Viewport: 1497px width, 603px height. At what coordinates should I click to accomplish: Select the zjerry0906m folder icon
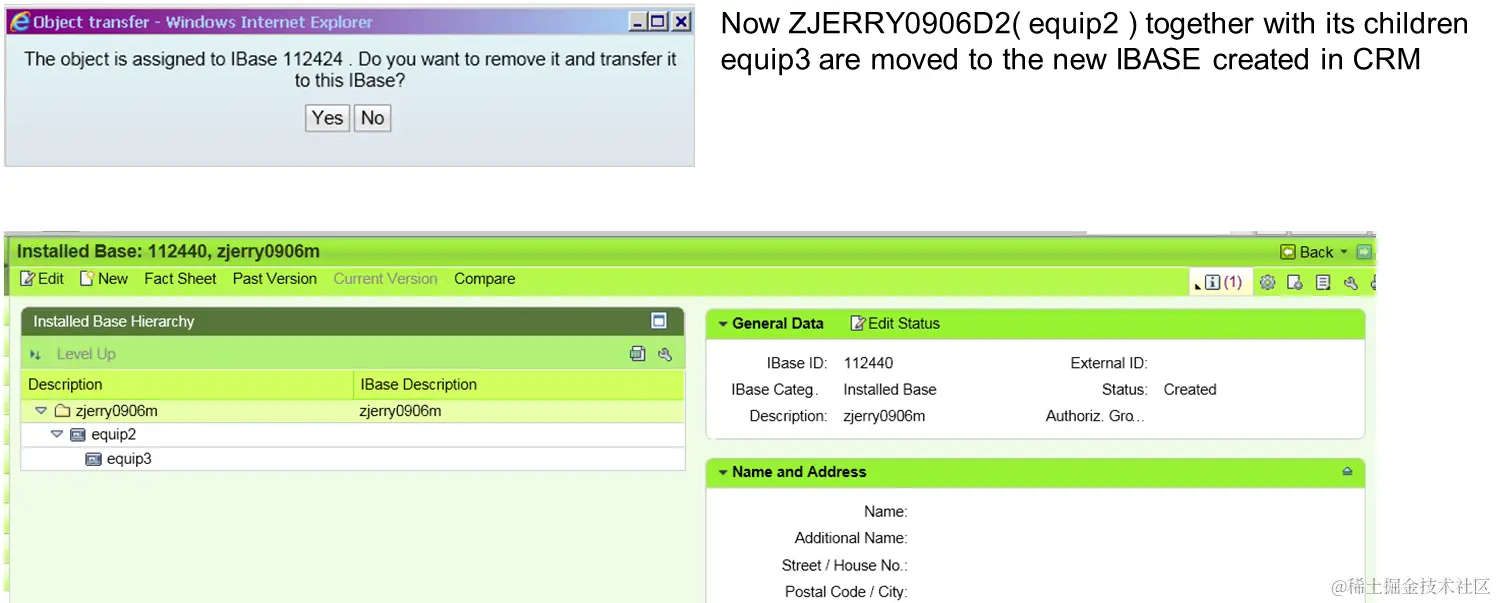point(62,411)
